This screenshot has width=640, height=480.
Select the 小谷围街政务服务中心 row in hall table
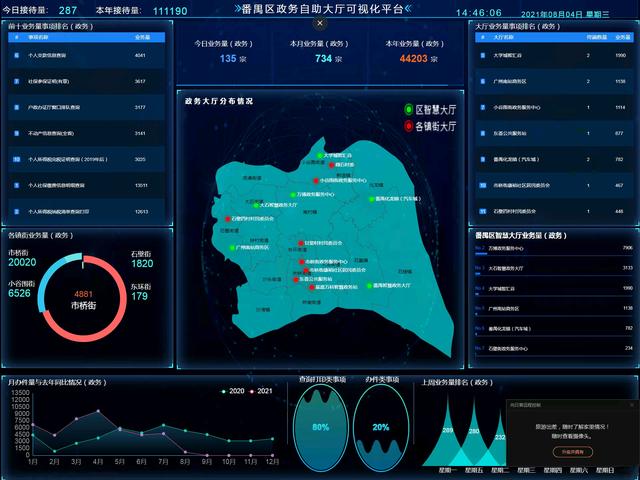coord(554,107)
